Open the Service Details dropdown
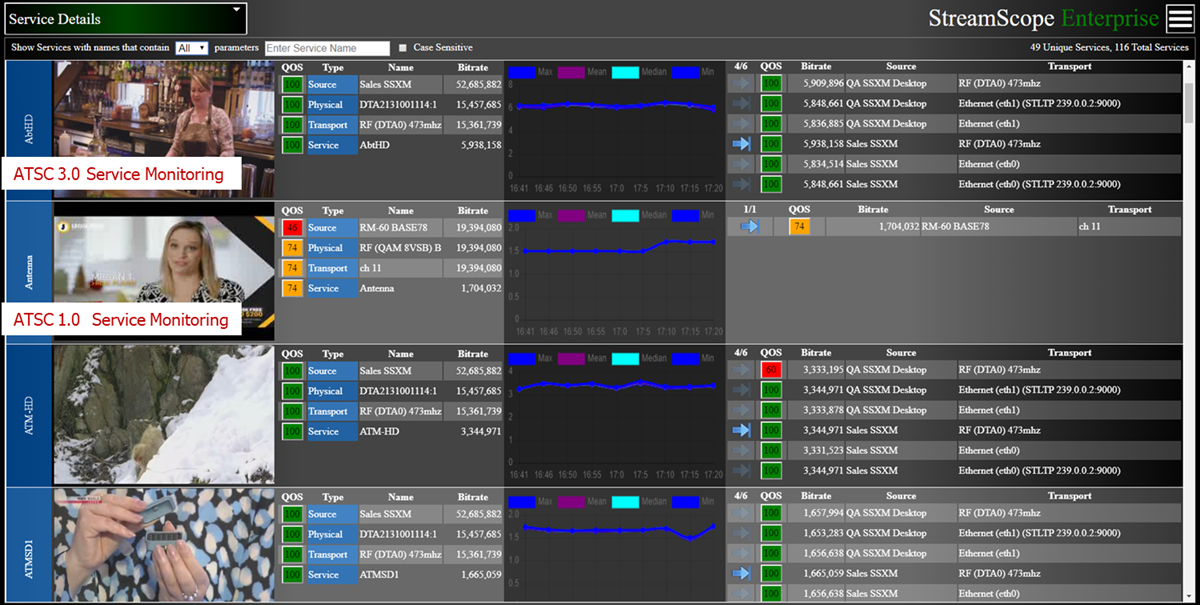Viewport: 1200px width, 605px height. point(124,18)
